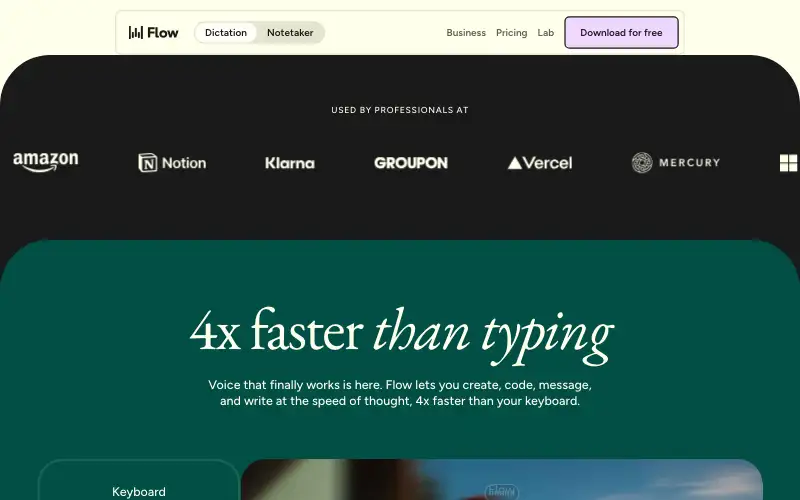Click the Download for free button

621,33
